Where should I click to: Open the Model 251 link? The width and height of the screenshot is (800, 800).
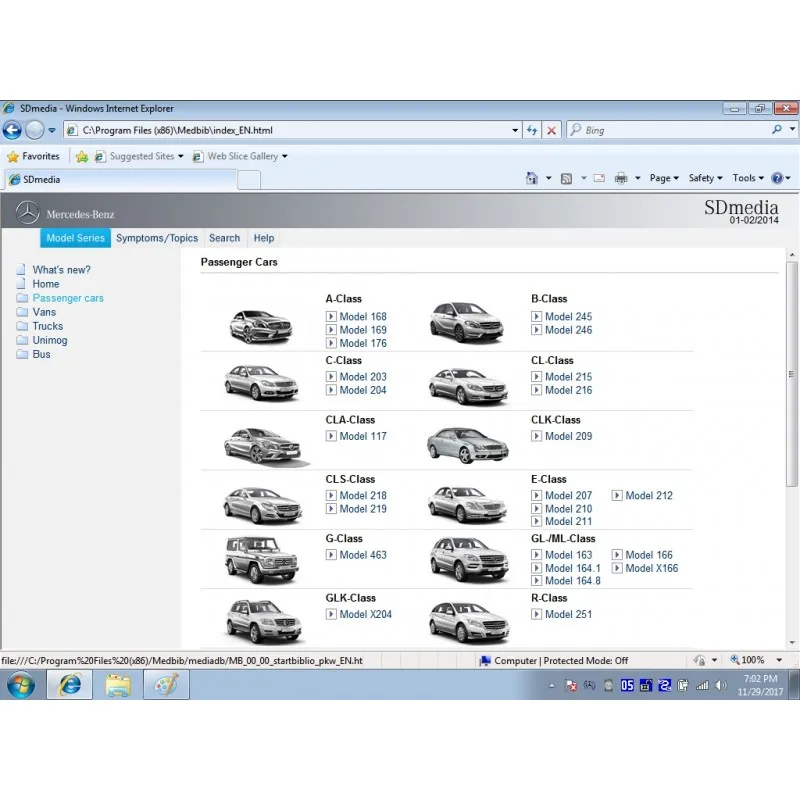[x=568, y=614]
